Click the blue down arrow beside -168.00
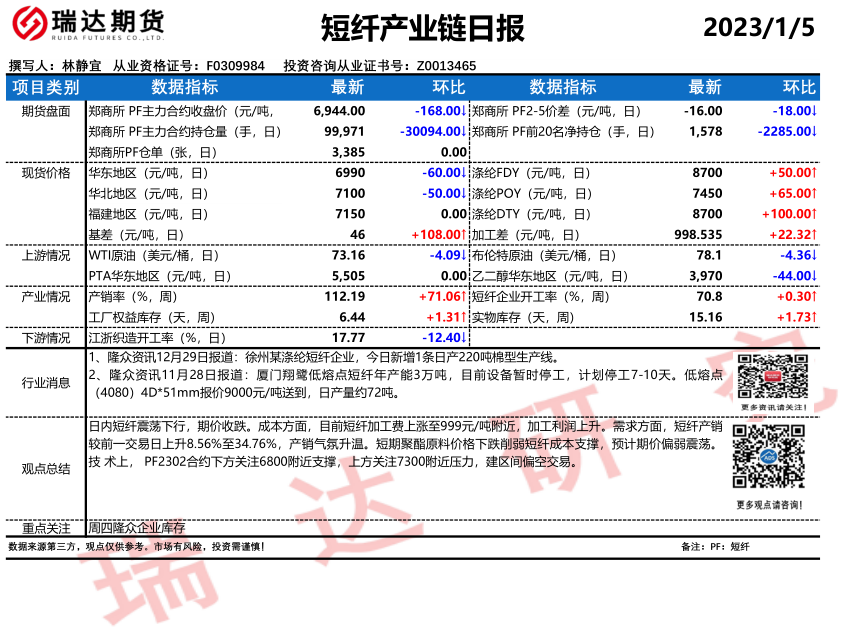The width and height of the screenshot is (843, 631). (x=464, y=112)
